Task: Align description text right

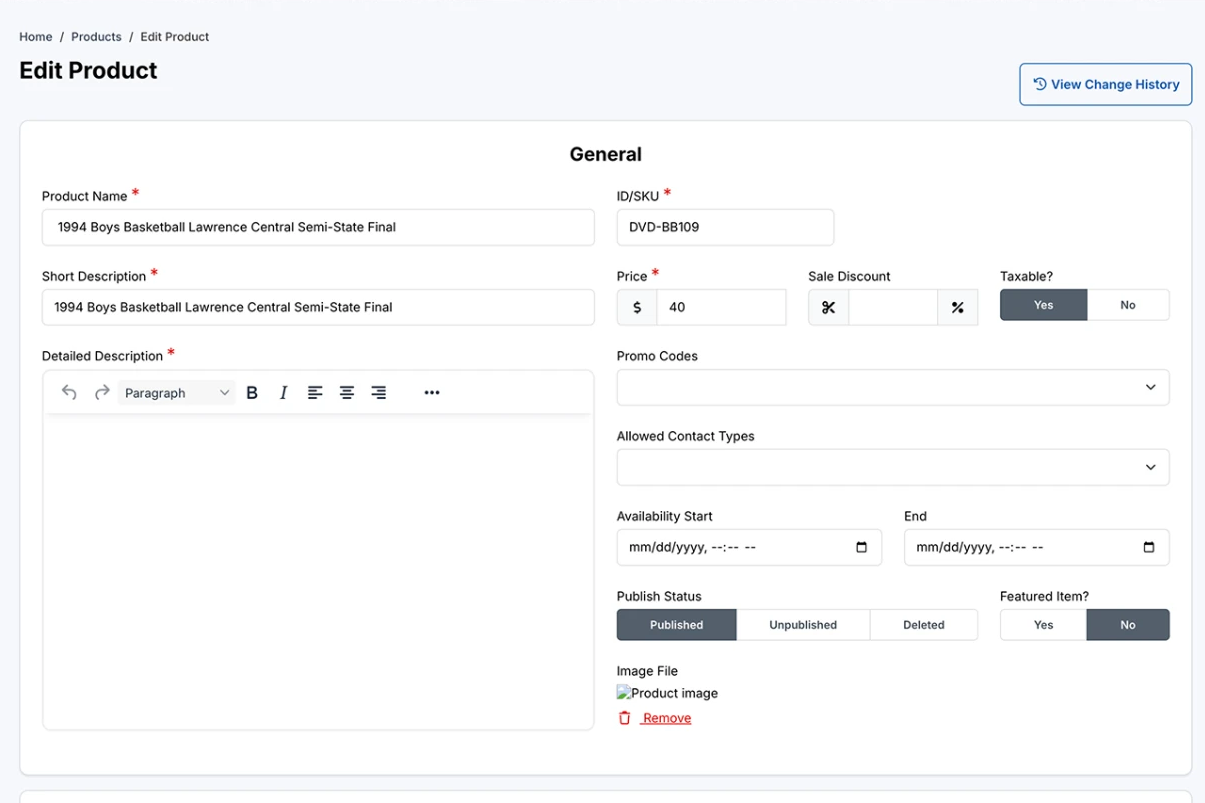Action: (379, 393)
